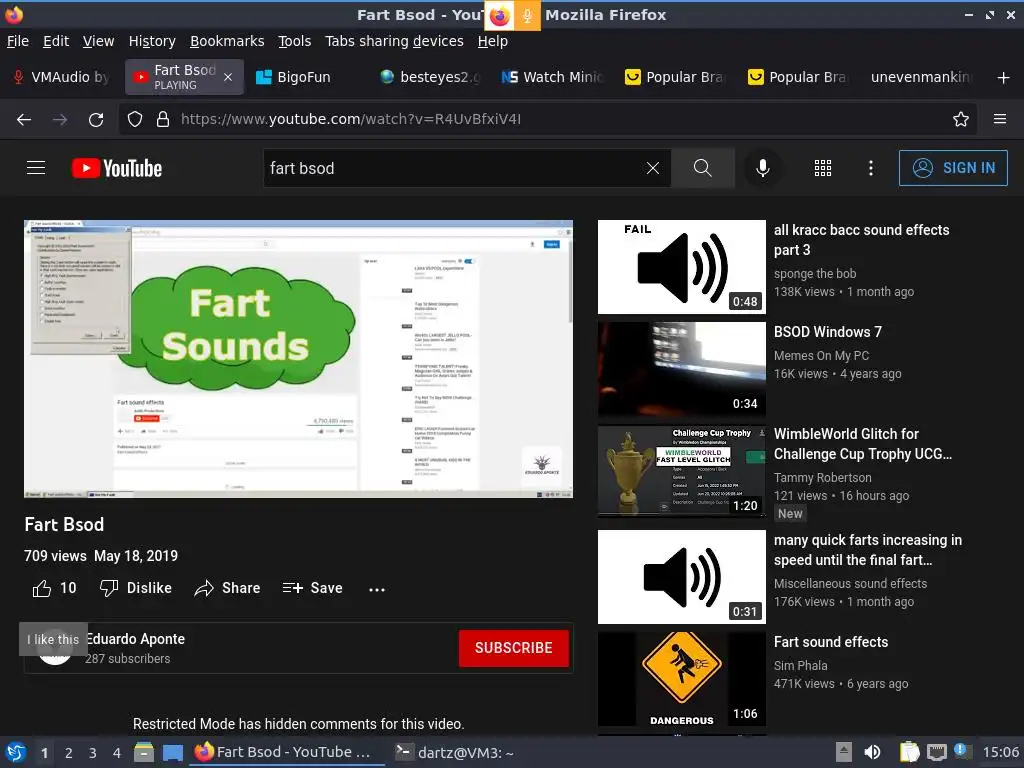Click the 'sponge the bob' channel name

pos(814,274)
